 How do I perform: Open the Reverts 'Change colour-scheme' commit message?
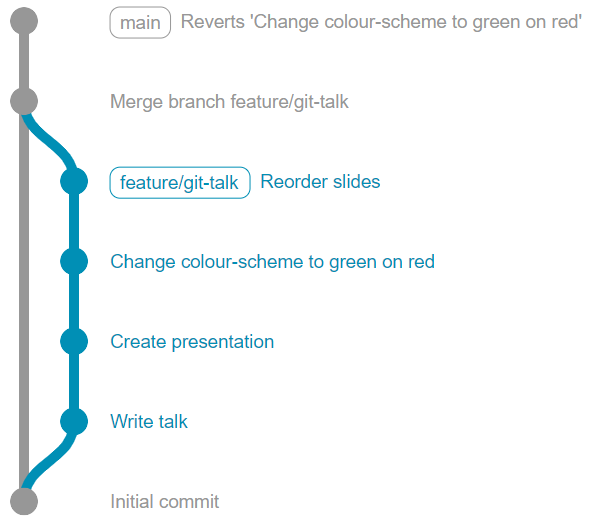pos(381,22)
